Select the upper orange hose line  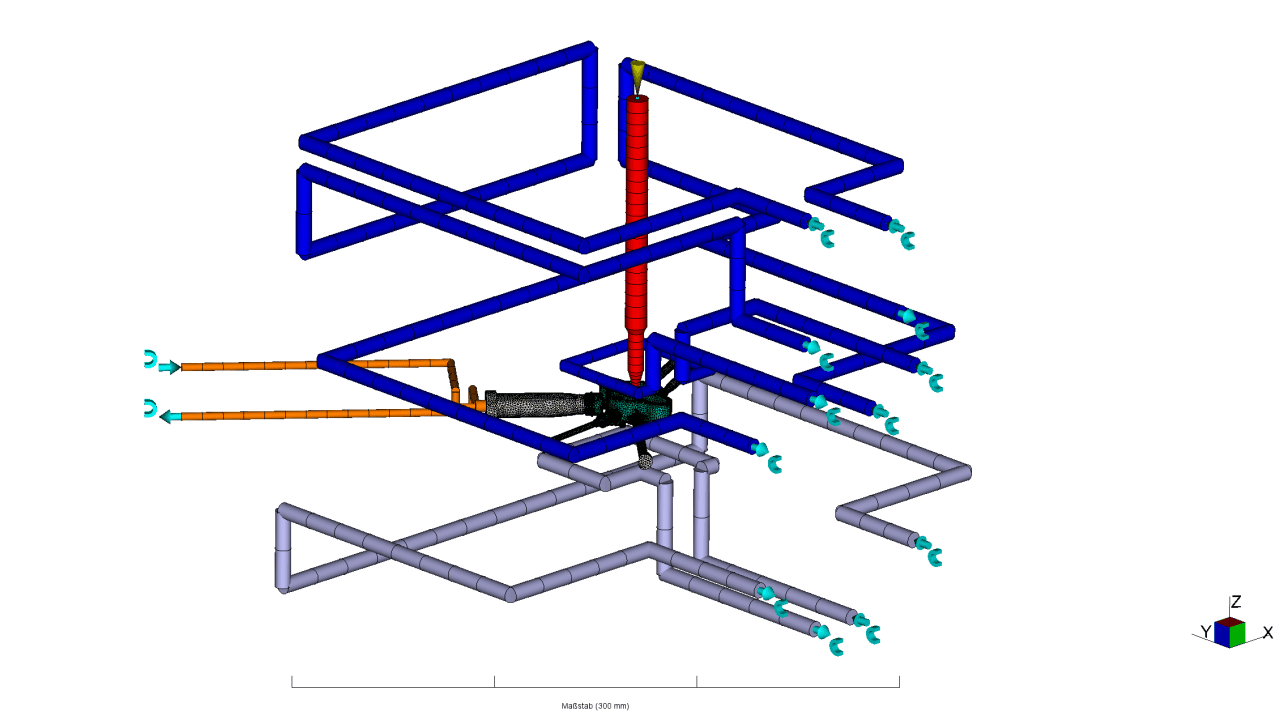[x=318, y=364]
